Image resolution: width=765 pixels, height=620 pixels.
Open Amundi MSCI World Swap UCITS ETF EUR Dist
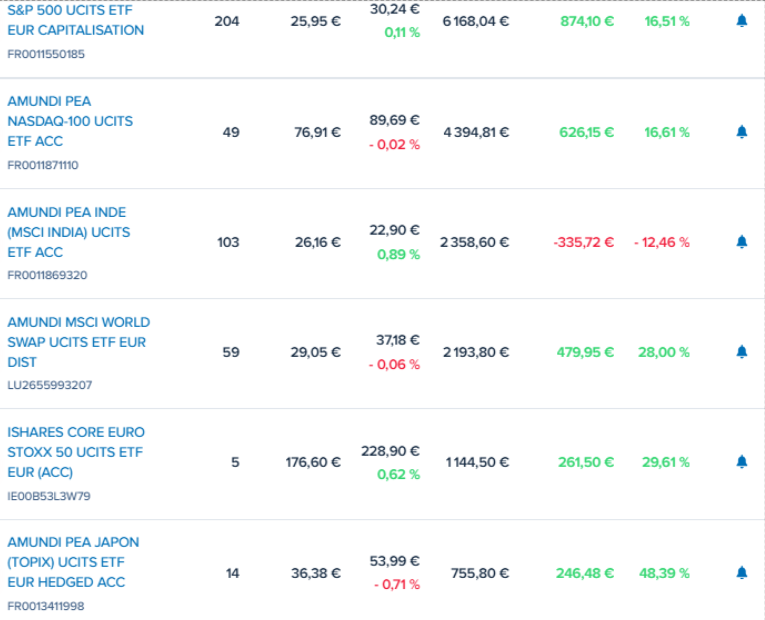click(x=79, y=342)
